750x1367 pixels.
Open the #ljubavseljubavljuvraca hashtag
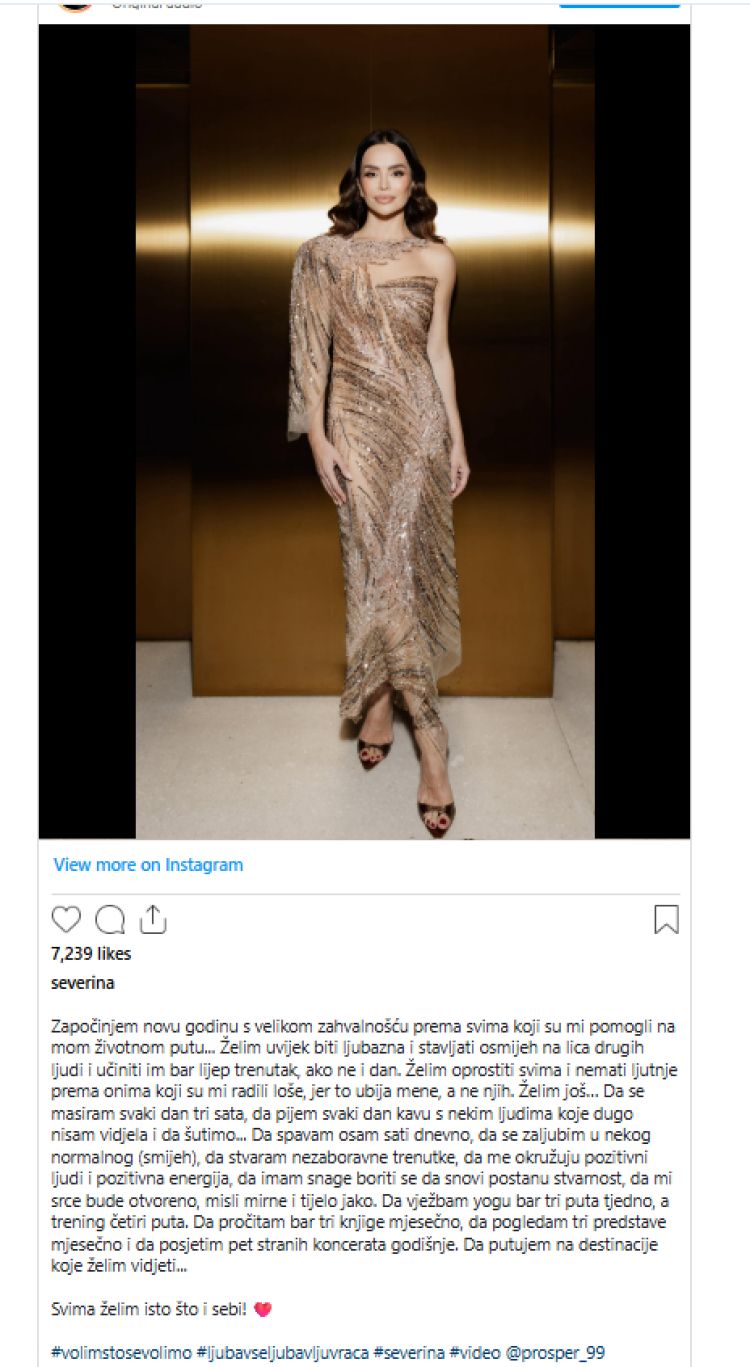282,1350
